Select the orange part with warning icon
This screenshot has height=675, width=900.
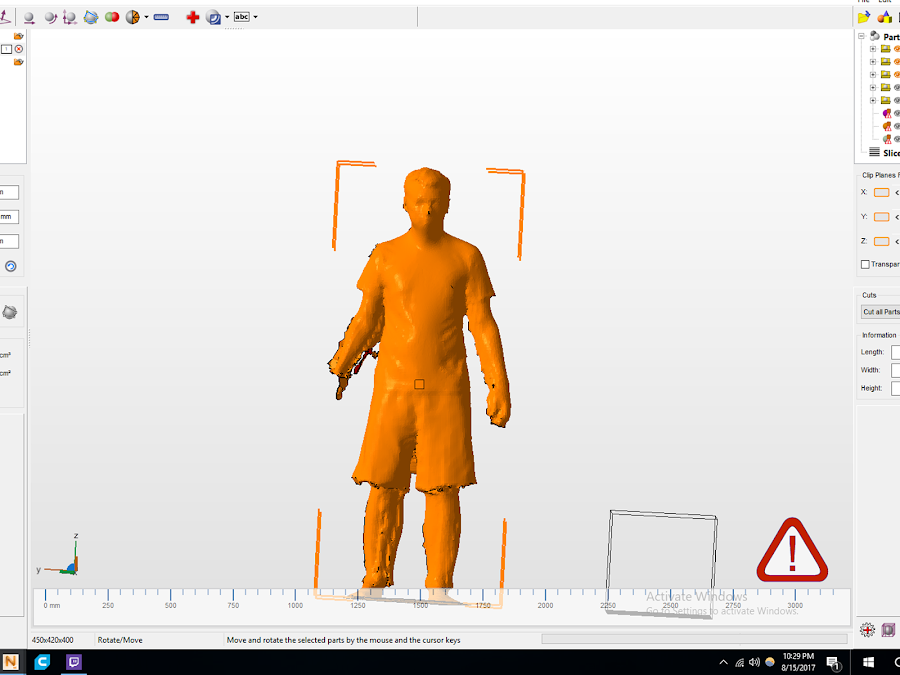tap(887, 126)
